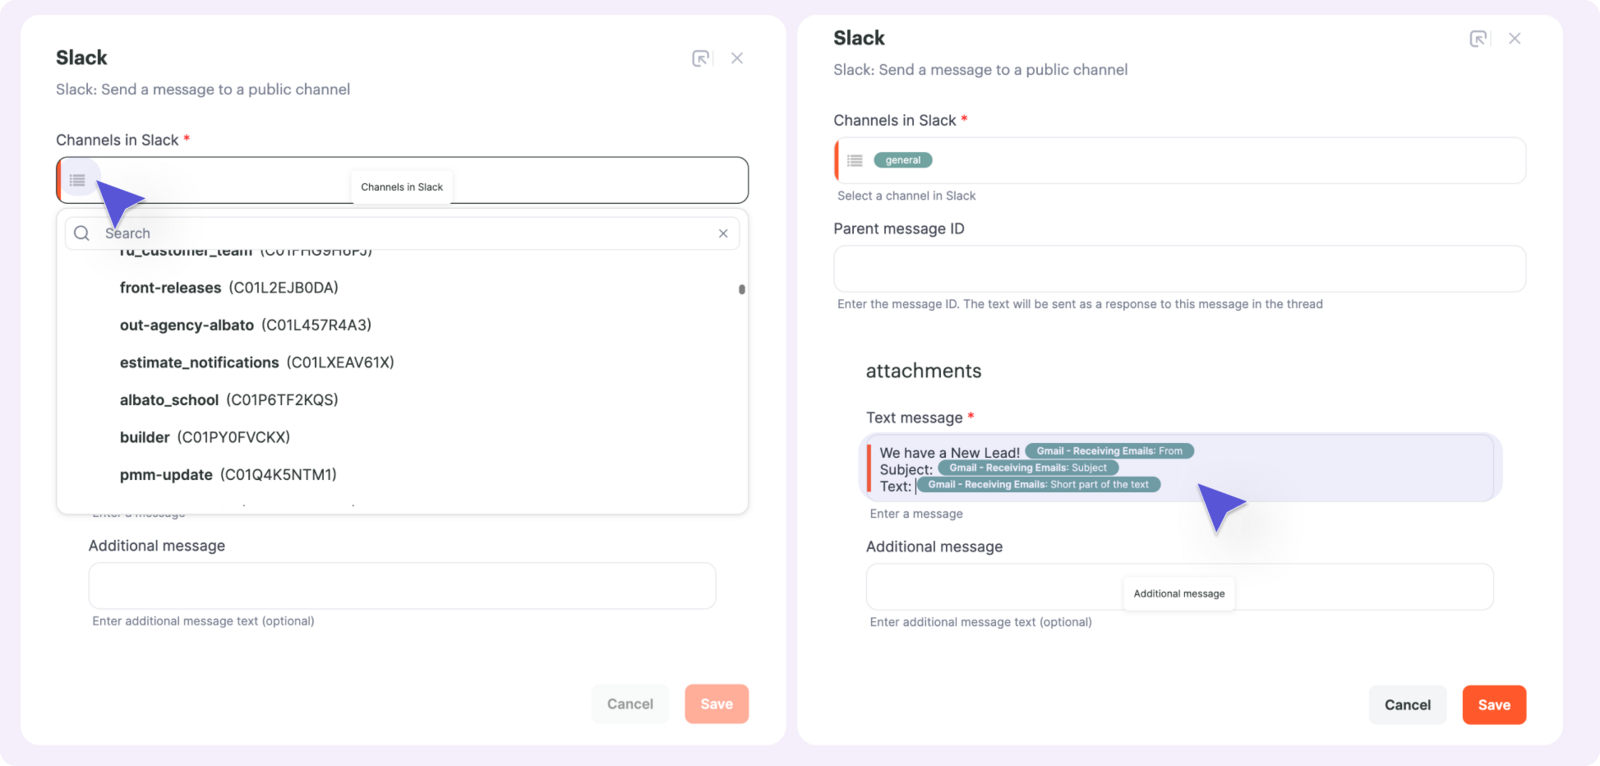Click the right panel Additional message field

(1180, 587)
